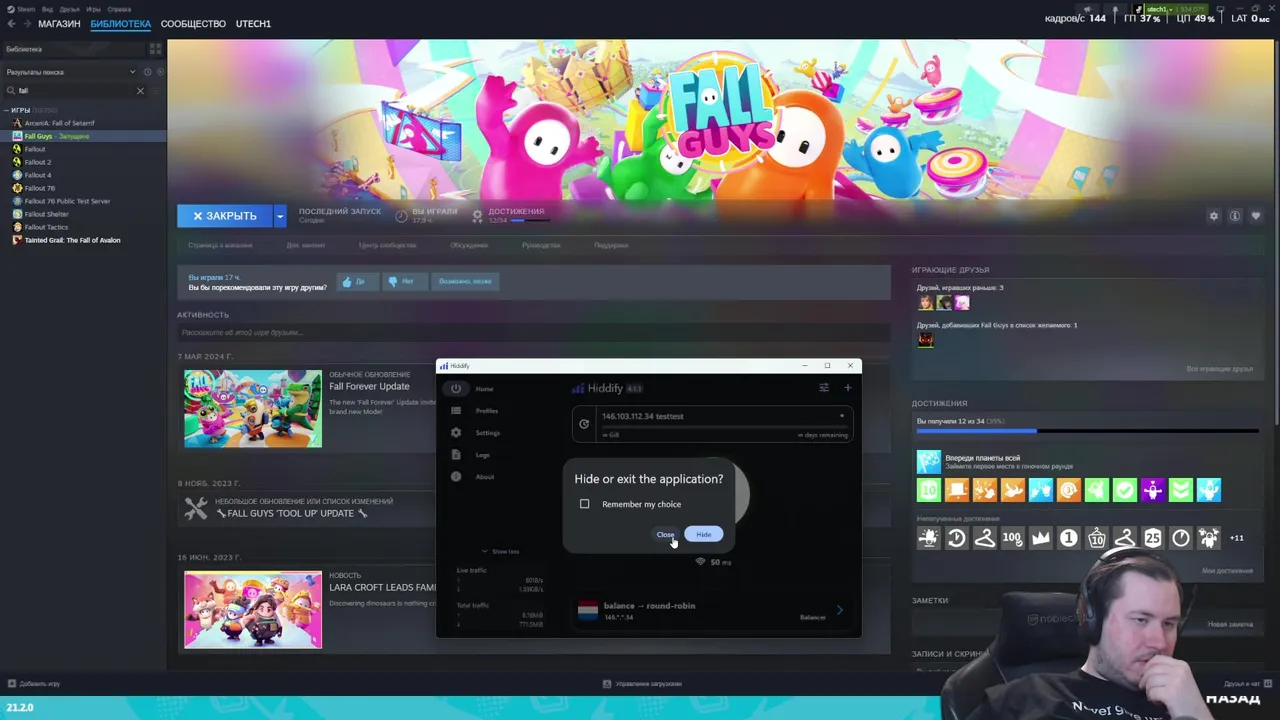
Task: Open the Игры menu
Action: (93, 9)
